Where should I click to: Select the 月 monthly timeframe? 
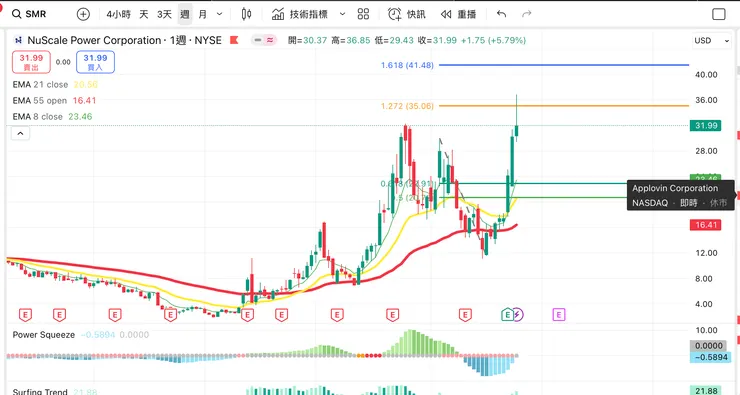click(x=202, y=14)
